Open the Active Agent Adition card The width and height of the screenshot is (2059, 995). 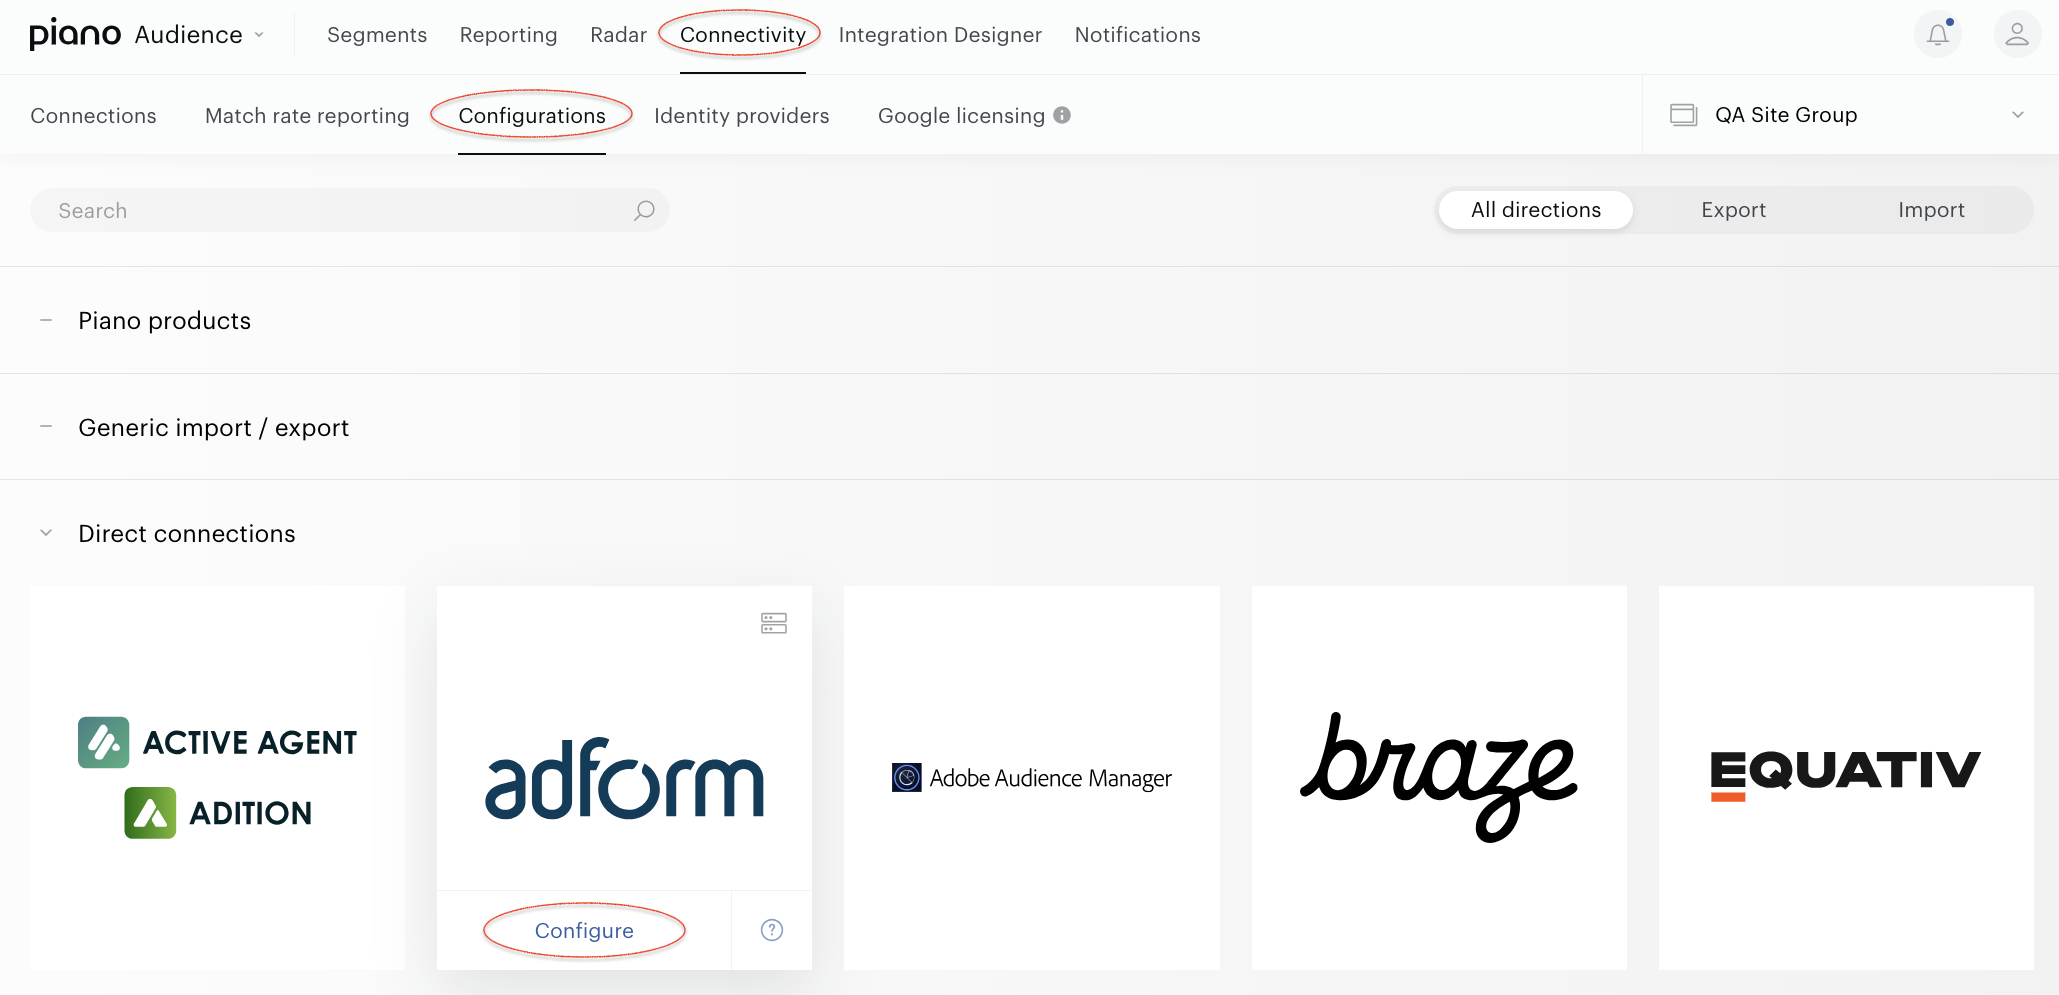[218, 778]
